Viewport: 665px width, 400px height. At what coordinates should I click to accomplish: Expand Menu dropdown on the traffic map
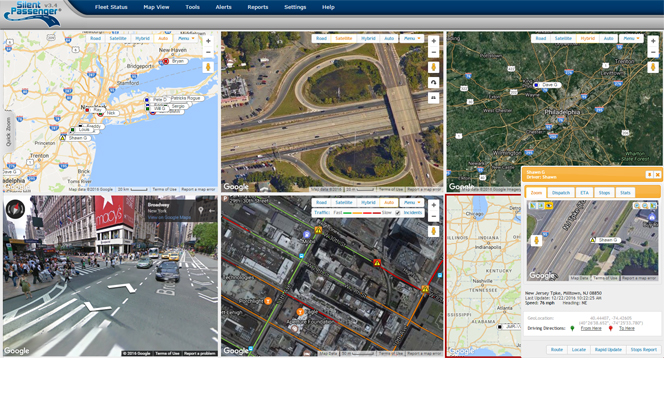[x=411, y=202]
